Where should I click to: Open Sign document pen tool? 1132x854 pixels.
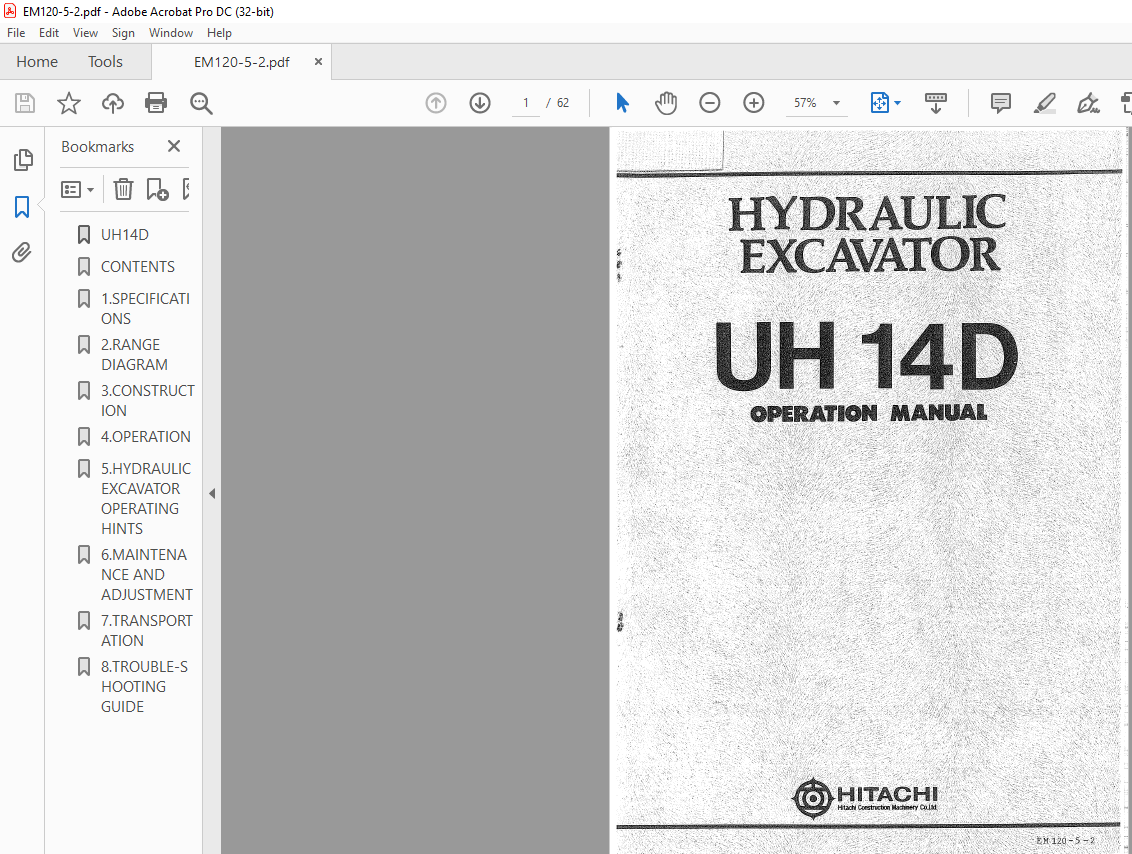pos(1088,103)
